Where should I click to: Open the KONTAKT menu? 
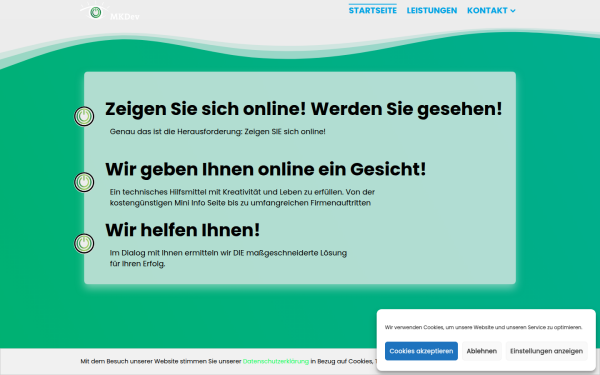point(487,10)
